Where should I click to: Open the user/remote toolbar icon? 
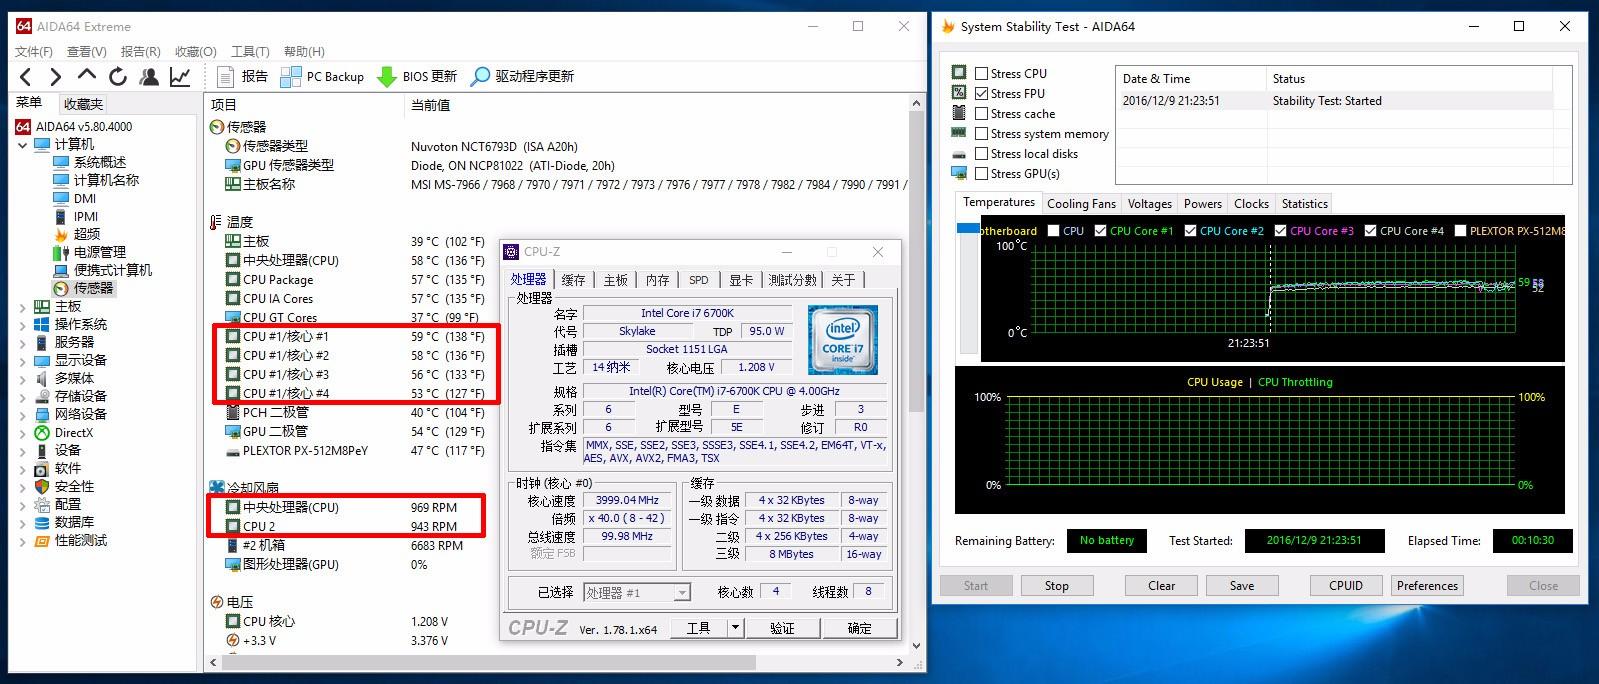click(x=149, y=77)
